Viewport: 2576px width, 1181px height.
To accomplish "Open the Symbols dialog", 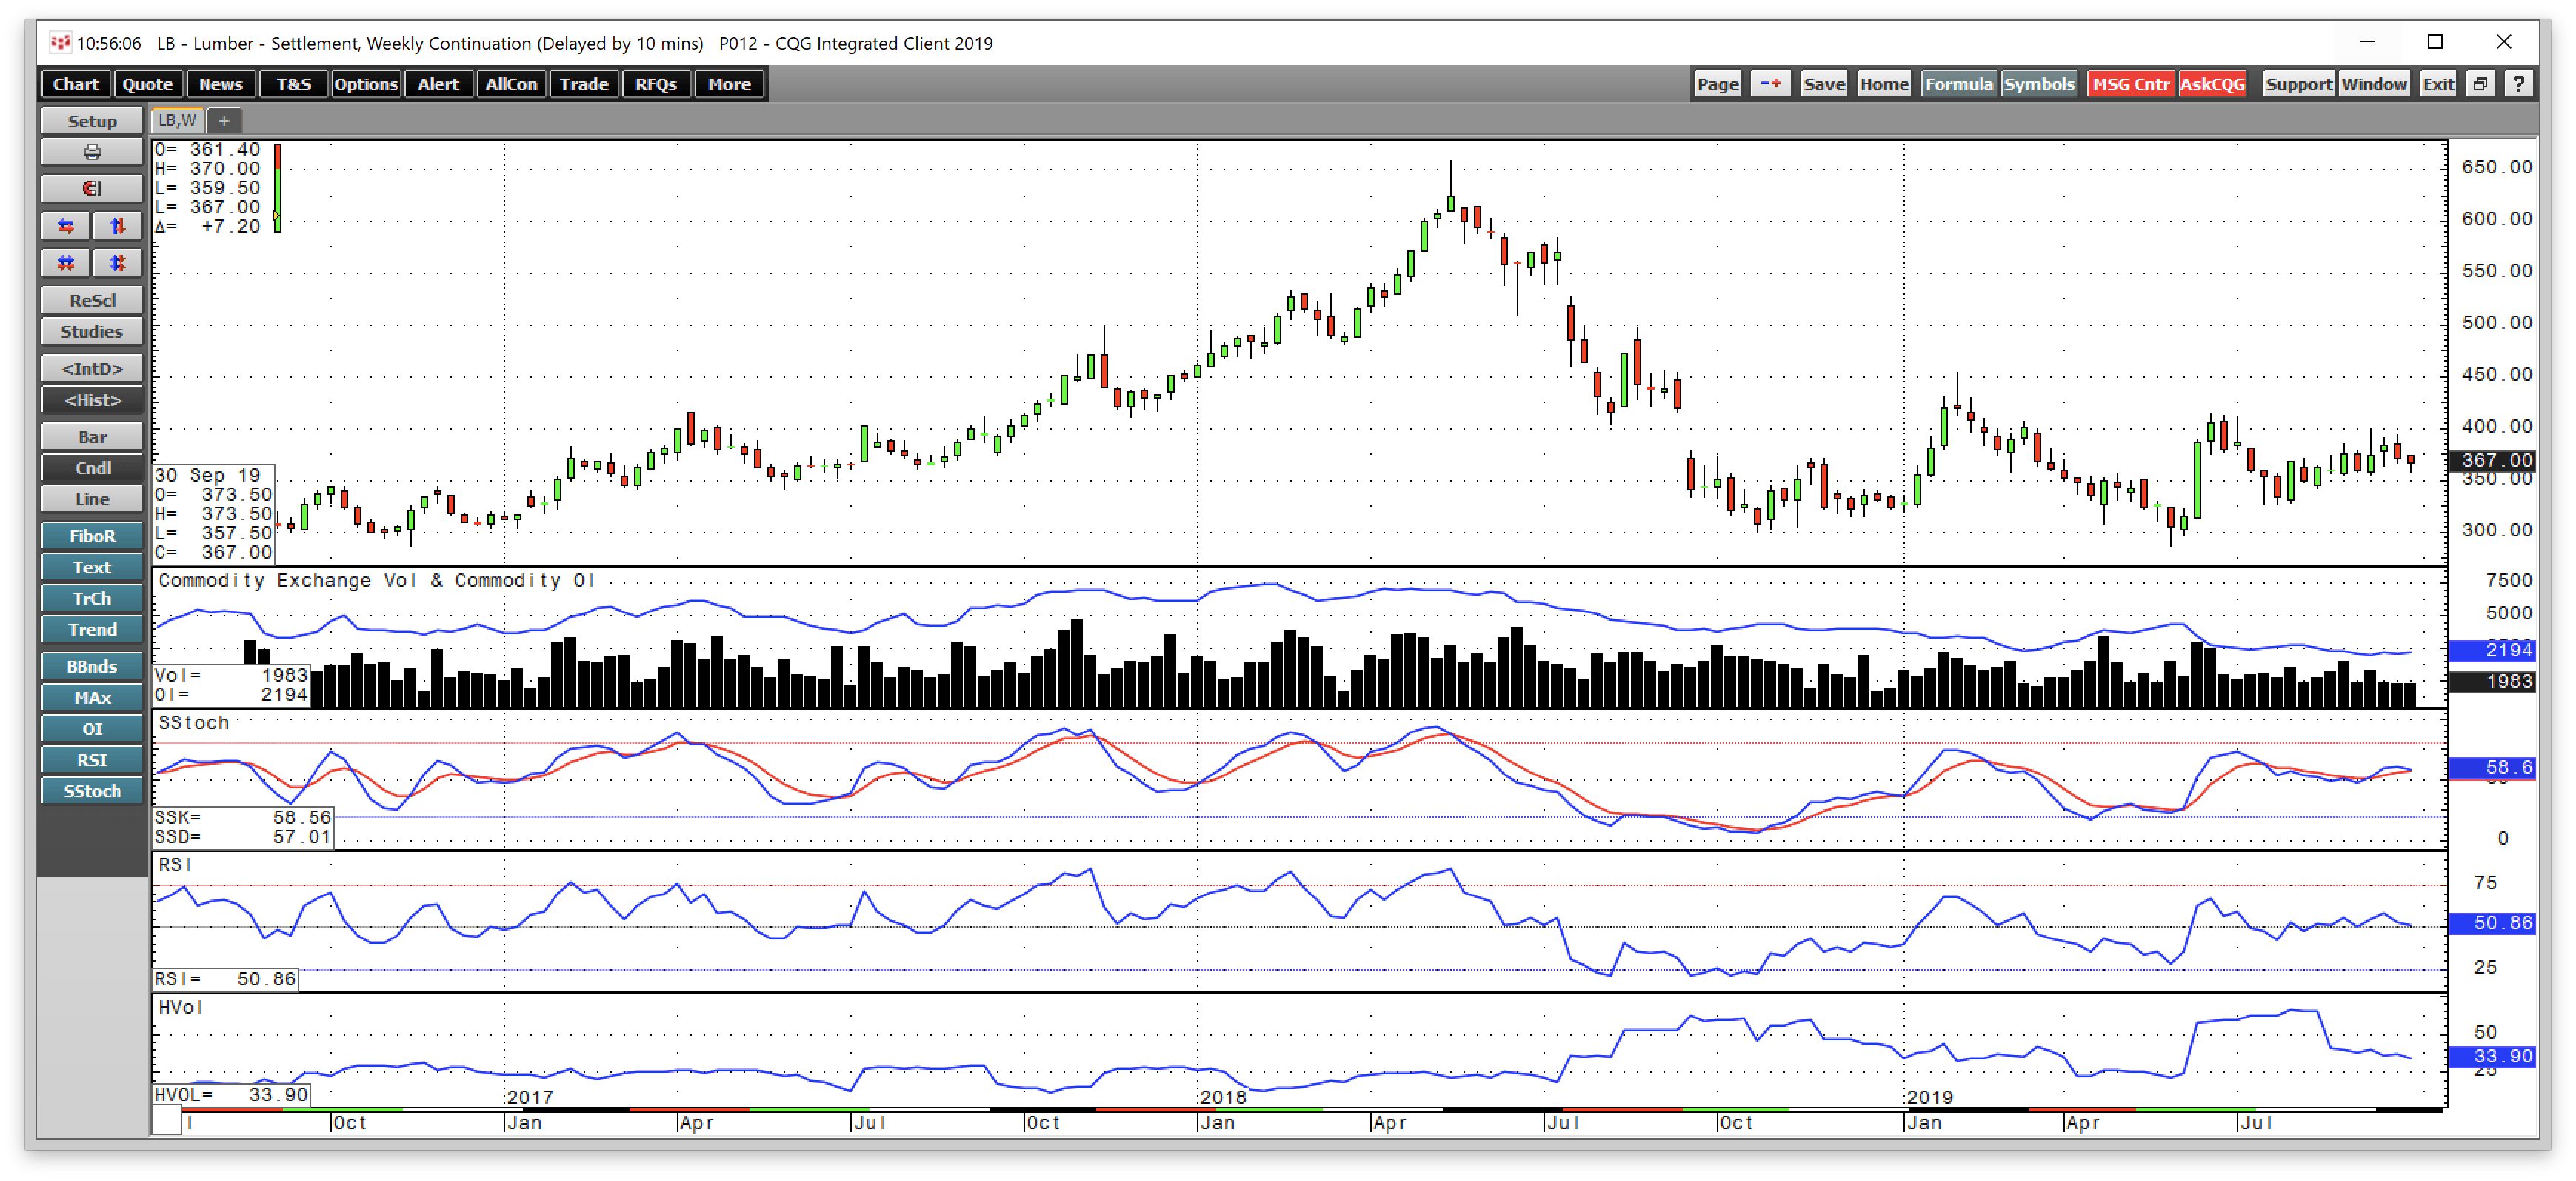I will tap(2040, 83).
